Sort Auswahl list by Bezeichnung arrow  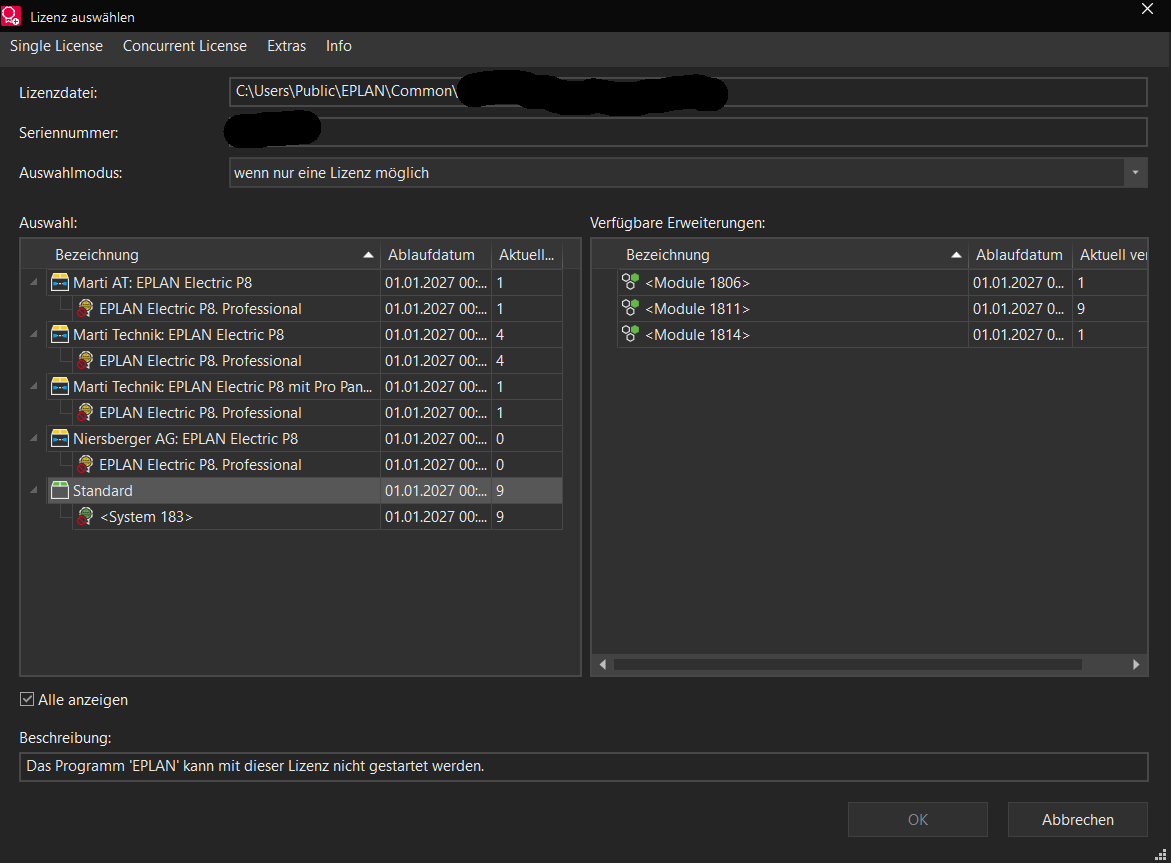click(x=368, y=255)
